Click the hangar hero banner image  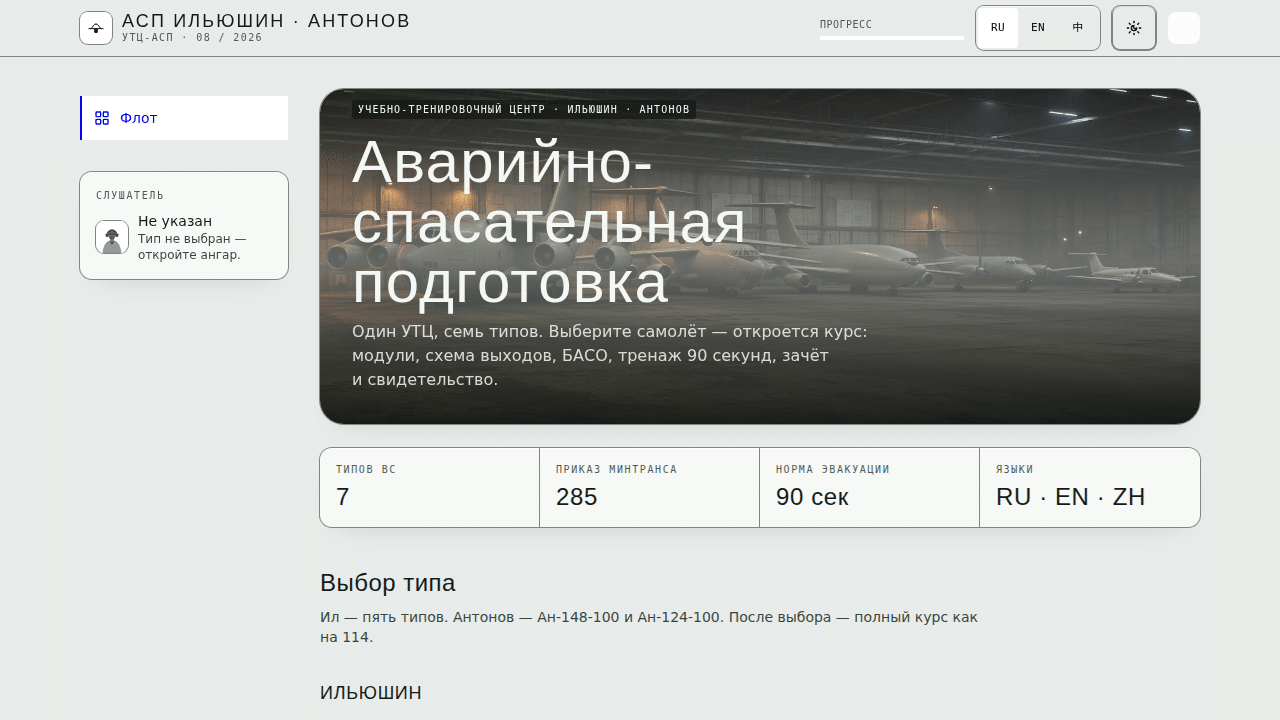760,256
